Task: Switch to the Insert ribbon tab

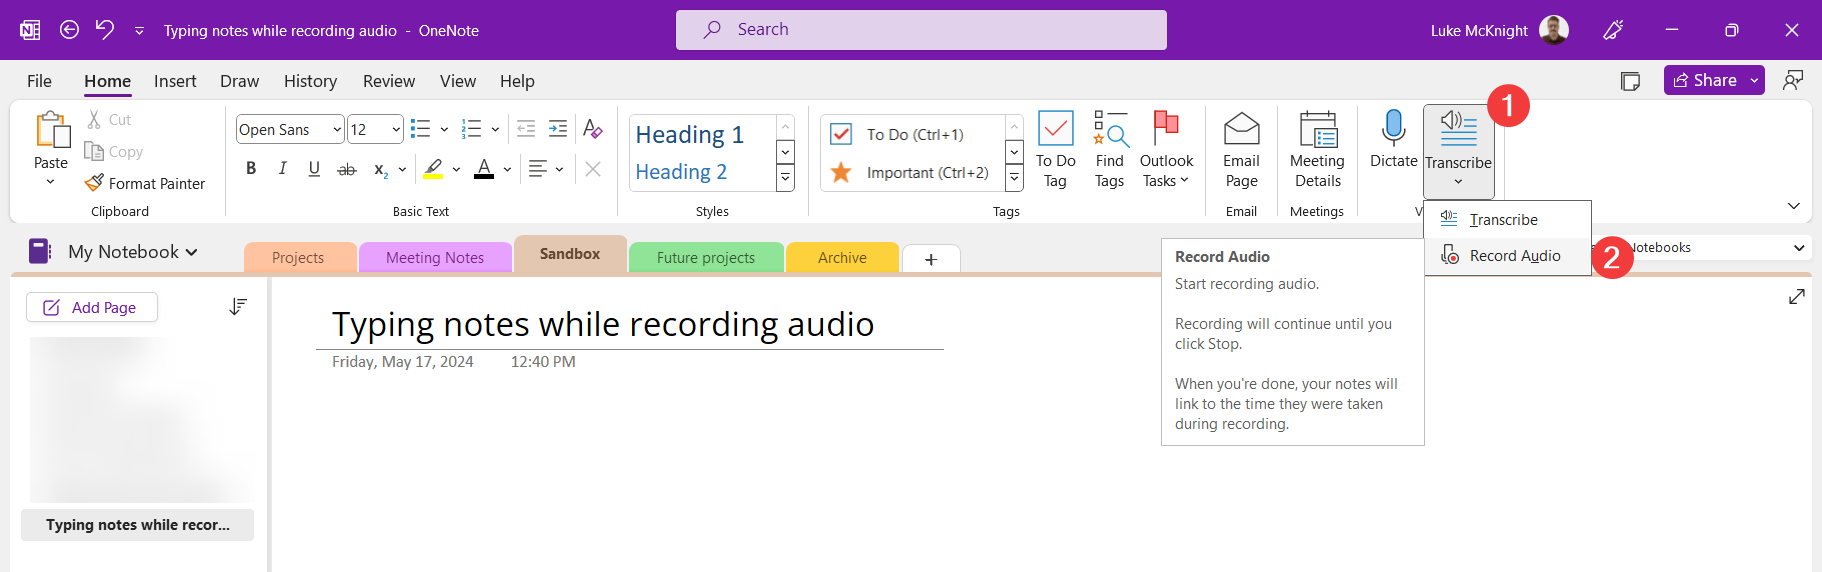Action: tap(175, 81)
